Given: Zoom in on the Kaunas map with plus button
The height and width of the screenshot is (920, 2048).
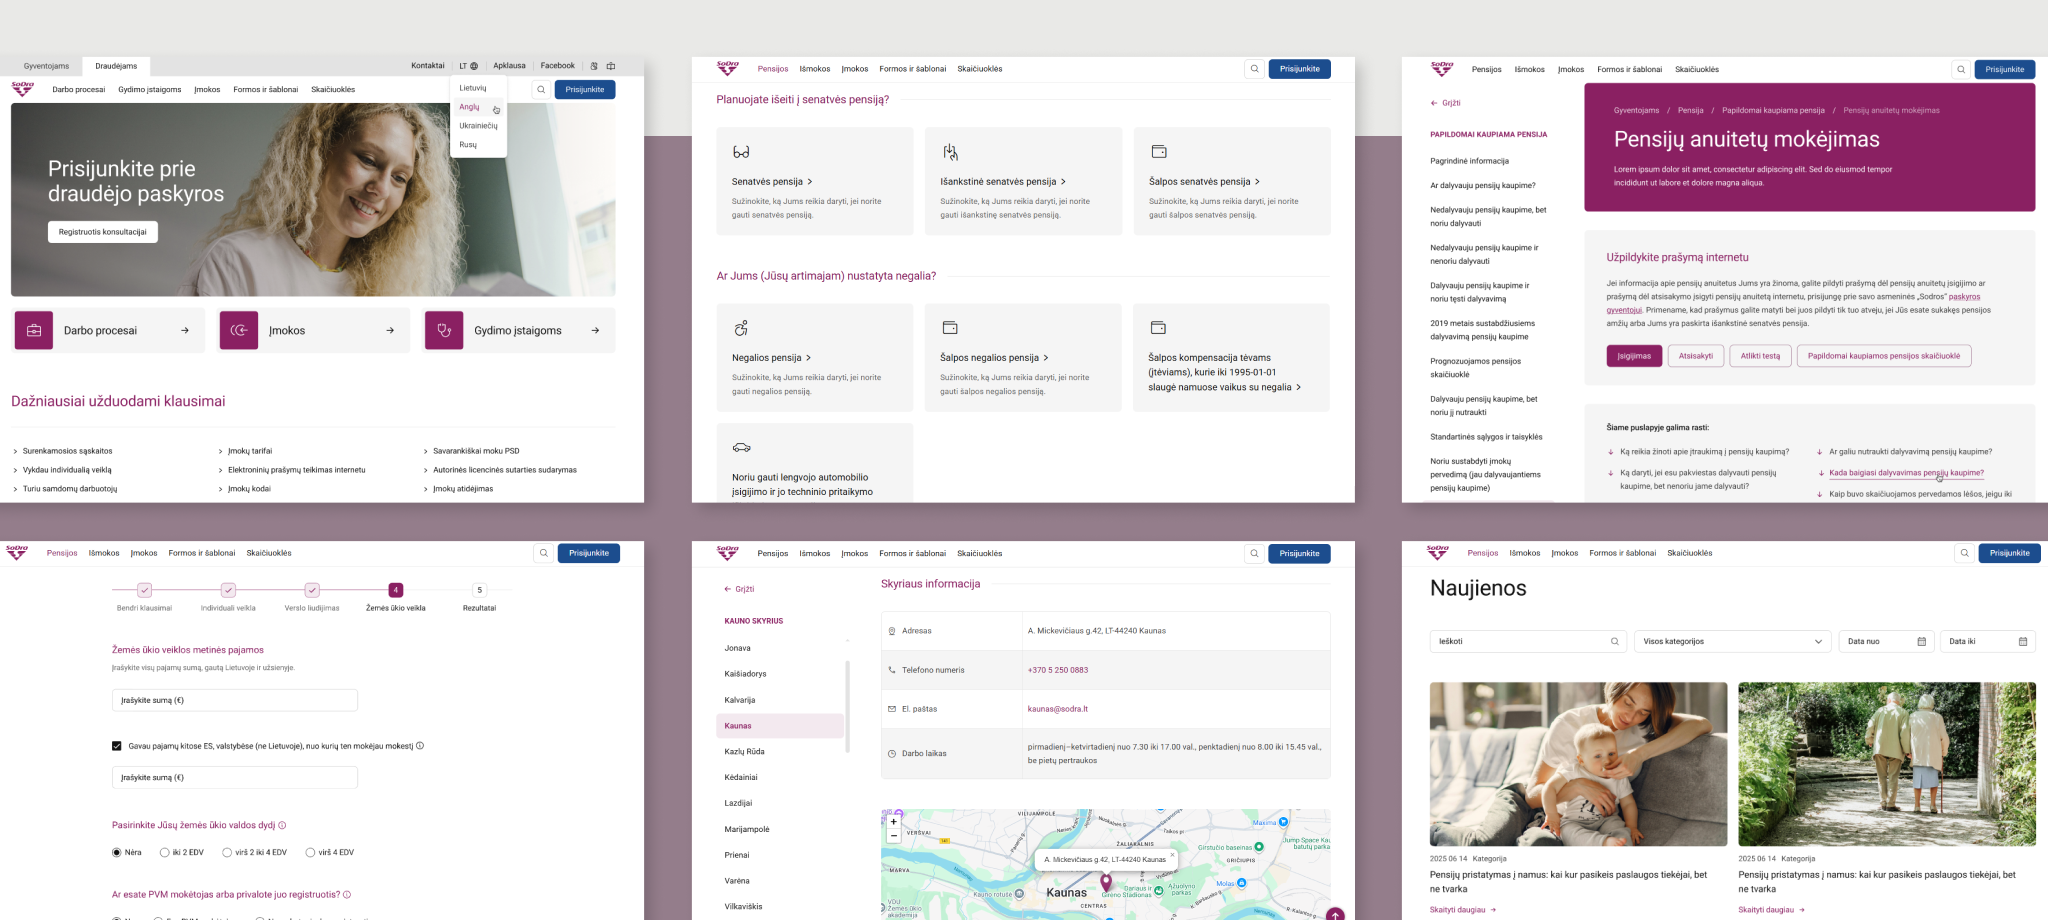Looking at the screenshot, I should [893, 822].
